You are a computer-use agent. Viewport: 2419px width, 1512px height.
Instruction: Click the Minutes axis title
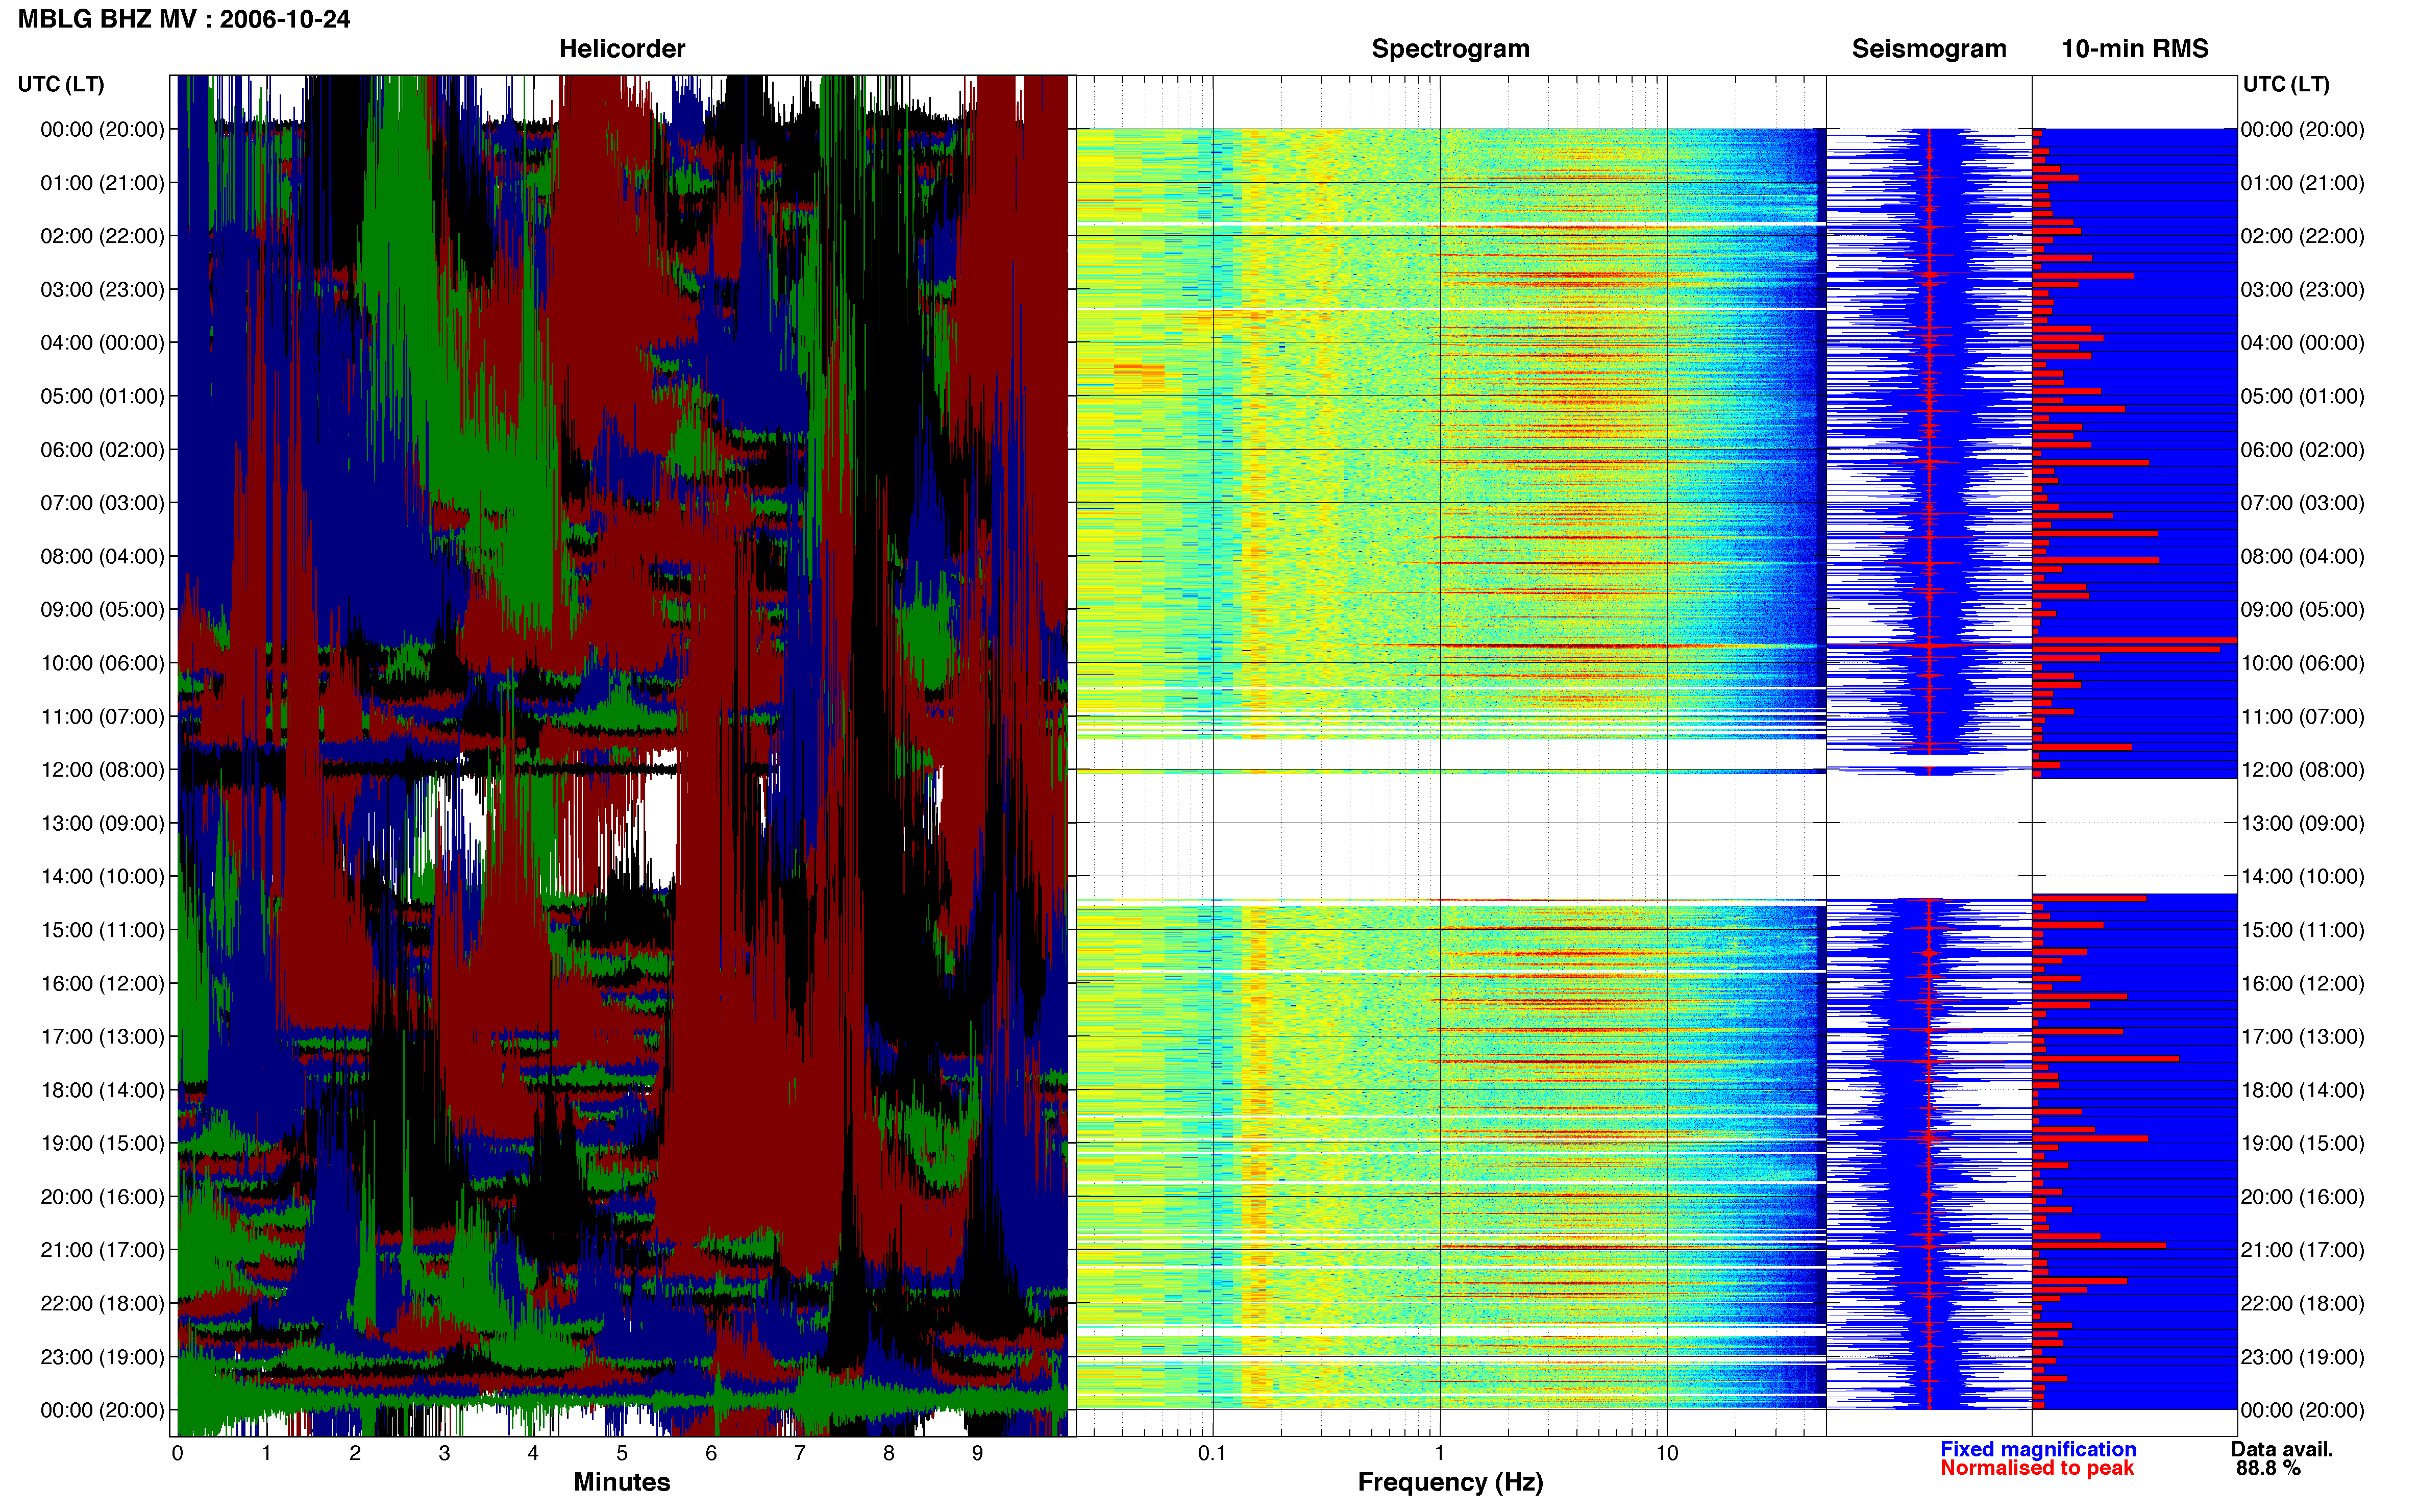[x=621, y=1482]
